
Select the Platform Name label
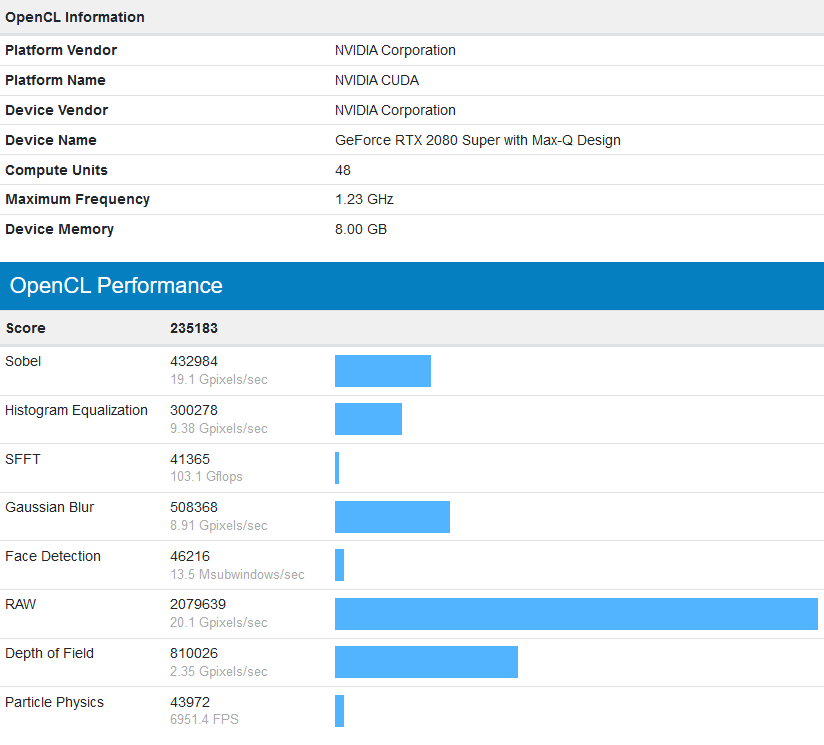coord(55,80)
